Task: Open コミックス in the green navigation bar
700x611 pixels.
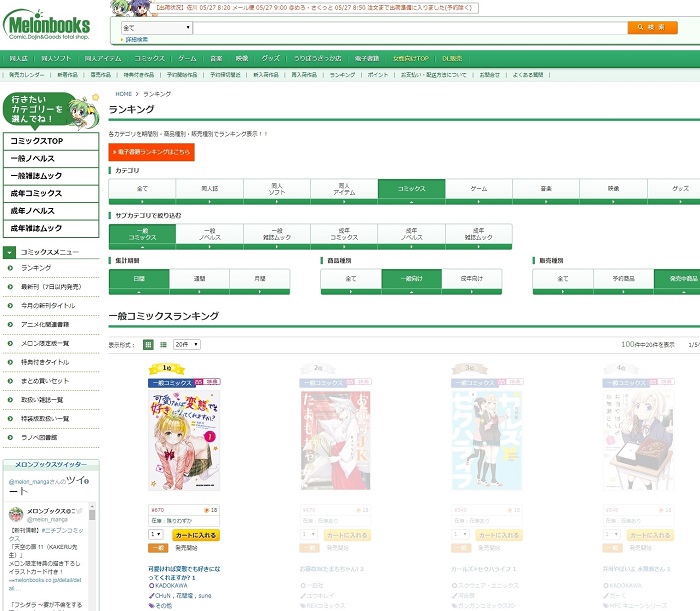Action: click(x=150, y=58)
